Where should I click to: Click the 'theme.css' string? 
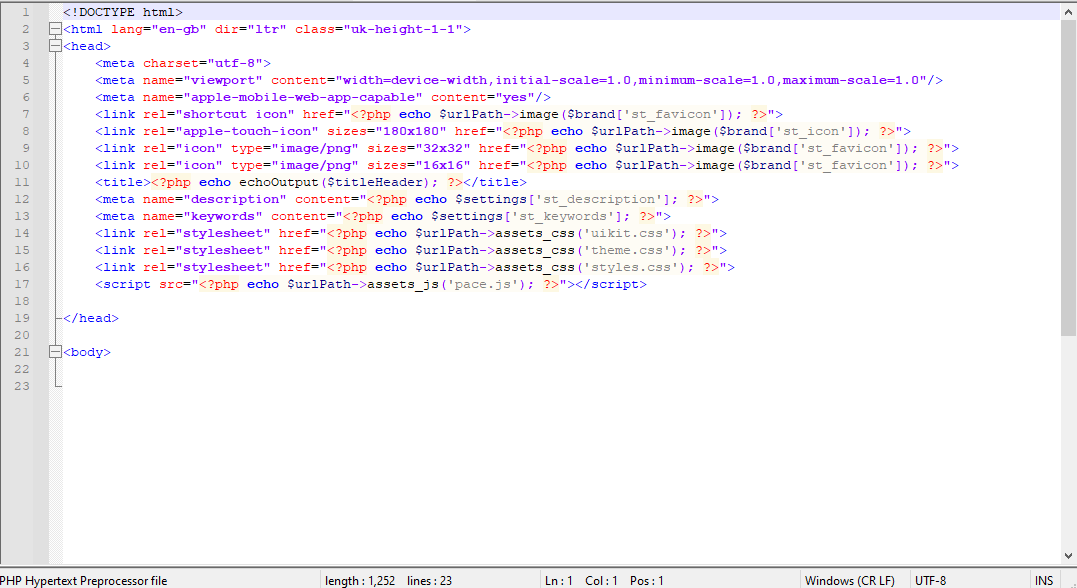coord(631,250)
